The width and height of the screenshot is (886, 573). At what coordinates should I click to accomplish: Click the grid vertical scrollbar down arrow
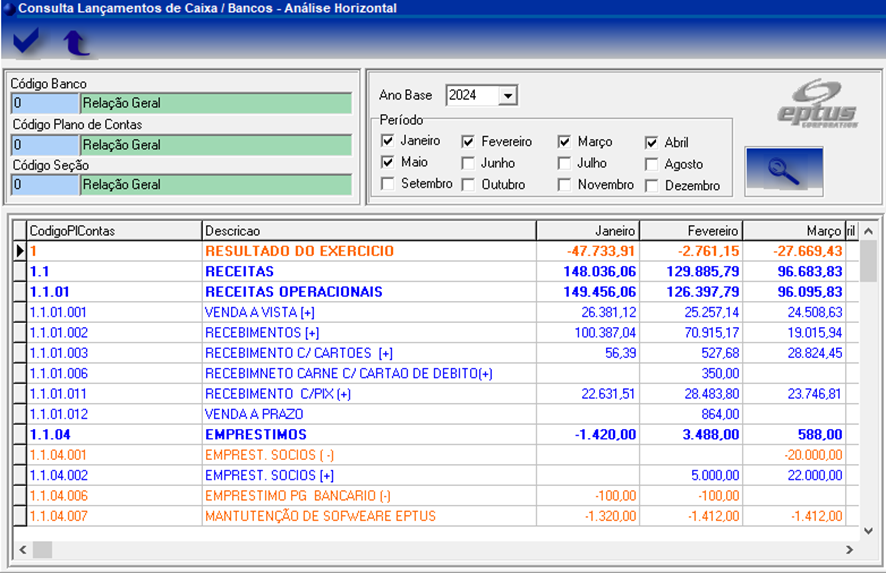(868, 530)
